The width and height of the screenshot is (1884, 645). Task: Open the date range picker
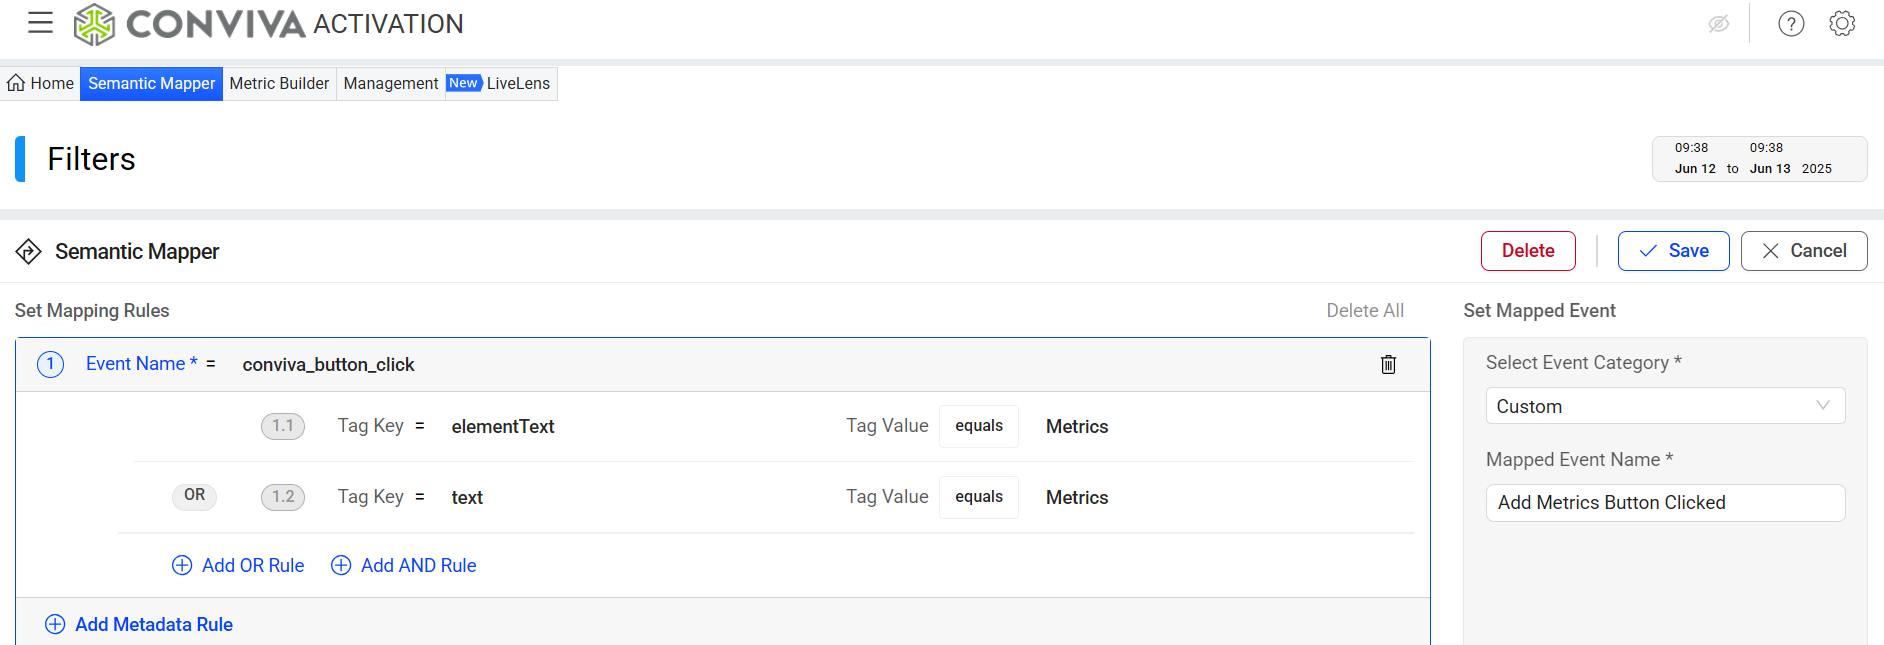click(x=1758, y=159)
